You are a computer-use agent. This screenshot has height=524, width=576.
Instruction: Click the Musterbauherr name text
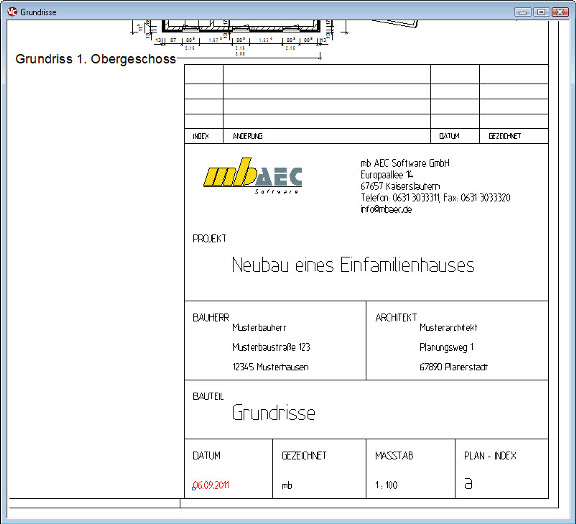click(259, 327)
